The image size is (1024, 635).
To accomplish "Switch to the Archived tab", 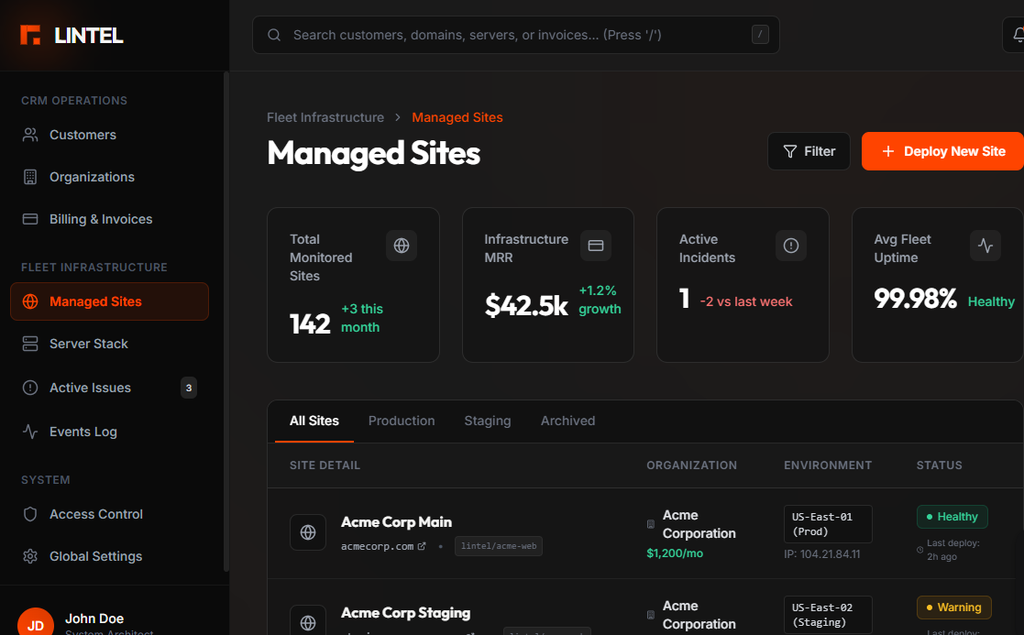I will (568, 421).
